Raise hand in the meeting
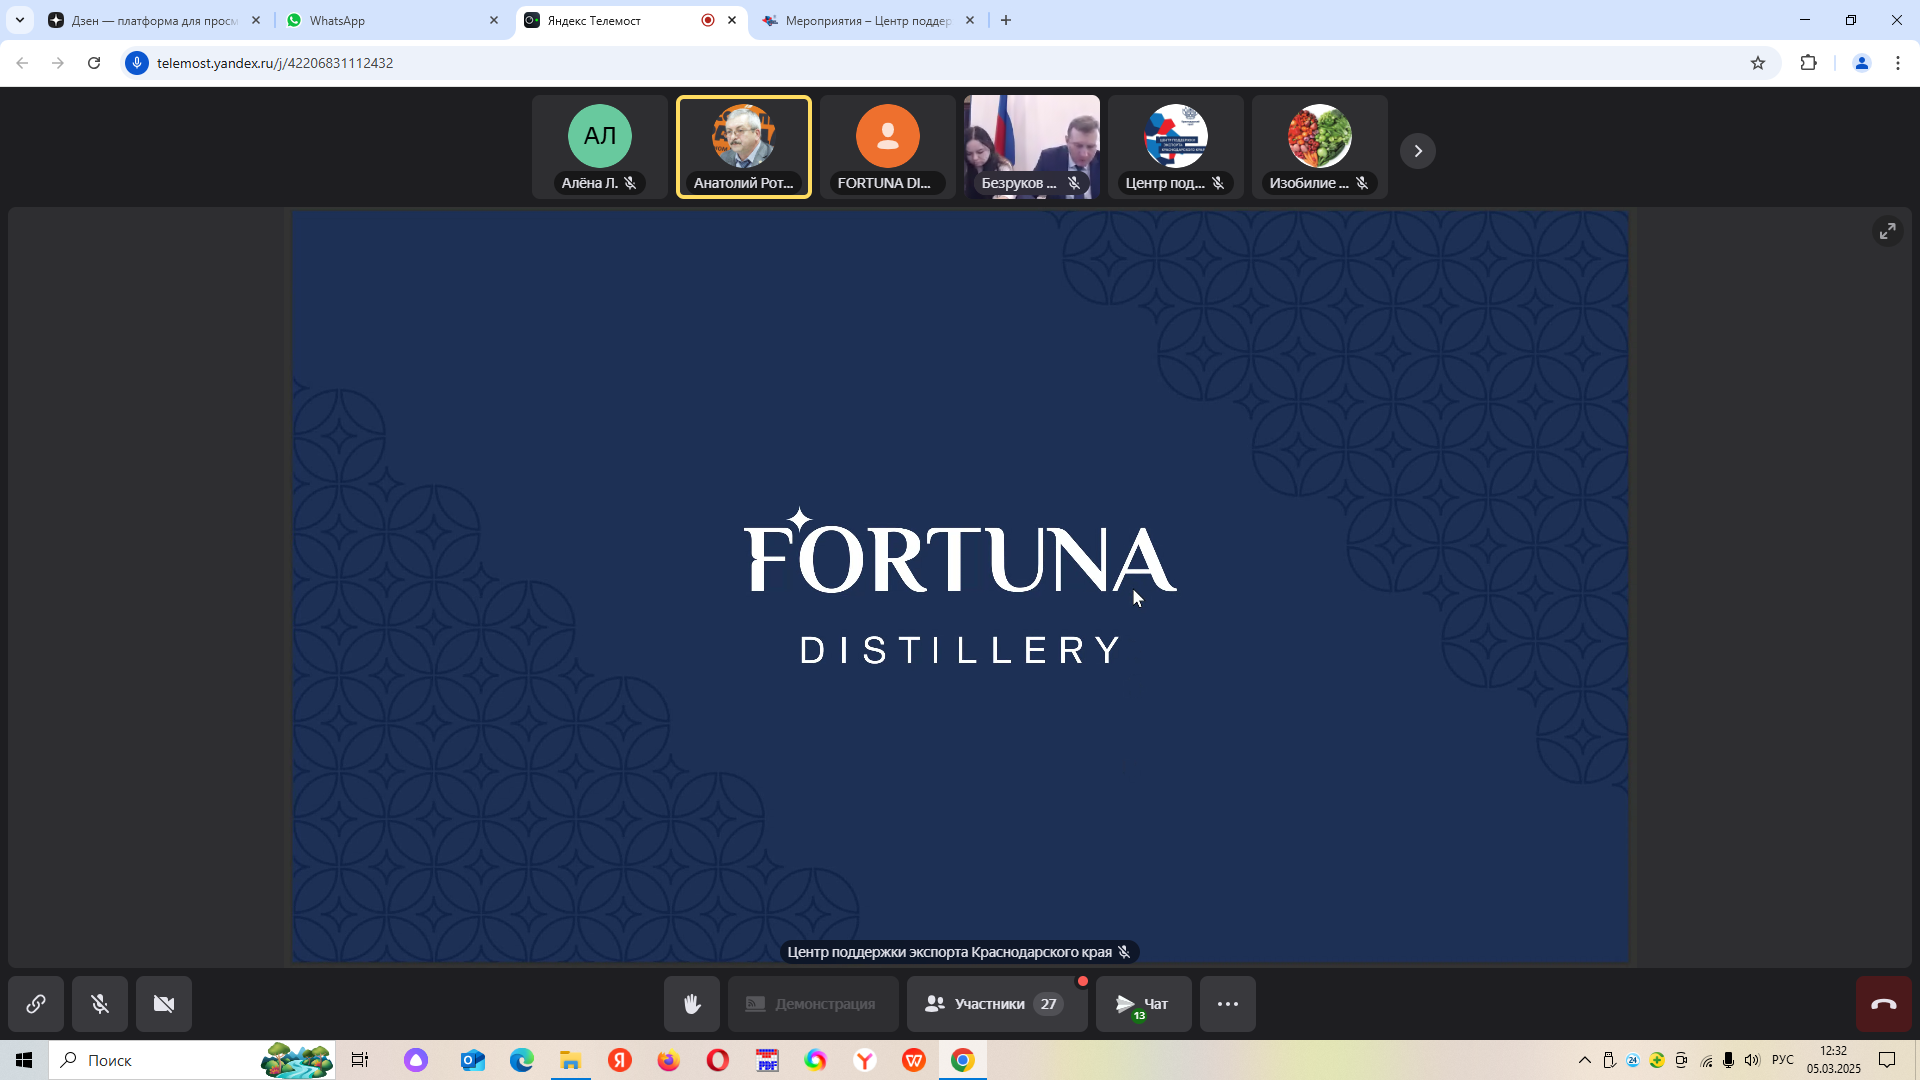The image size is (1920, 1080). click(x=691, y=1003)
